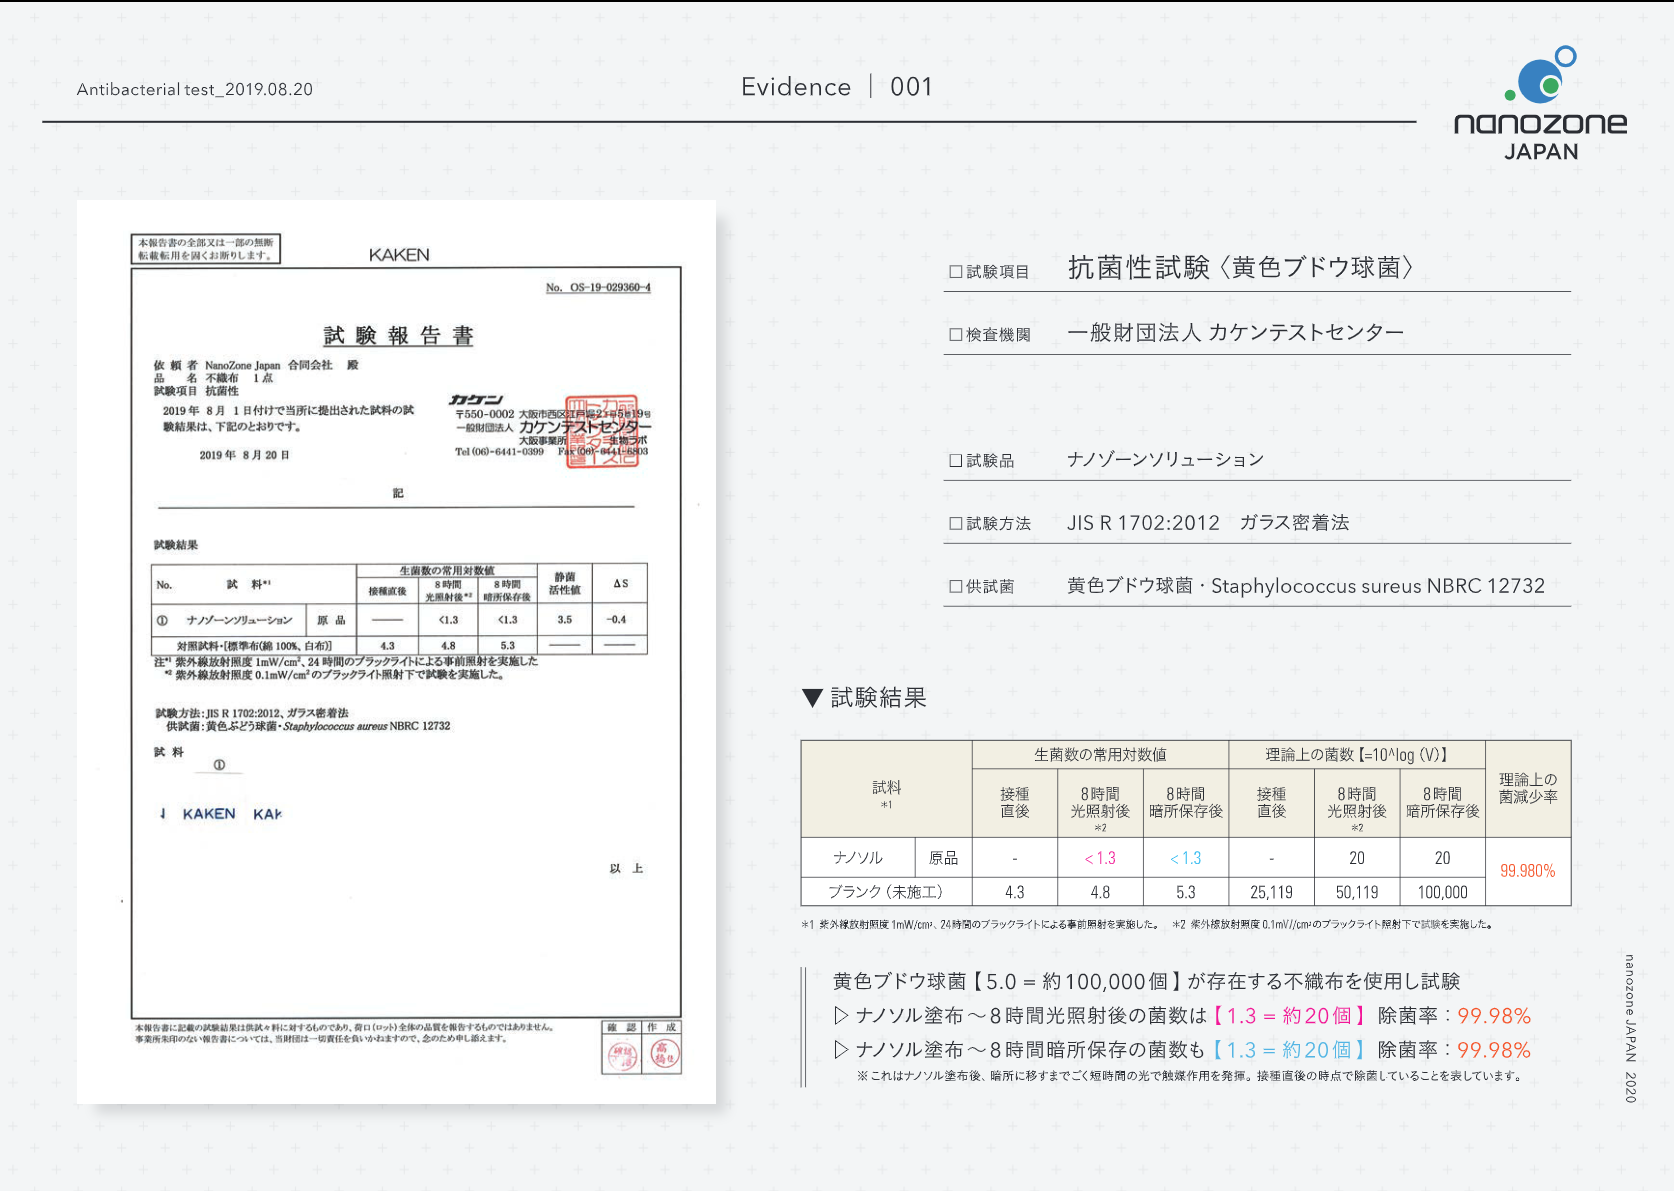
Task: Click the black triangle before 試験結果
Action: click(813, 698)
